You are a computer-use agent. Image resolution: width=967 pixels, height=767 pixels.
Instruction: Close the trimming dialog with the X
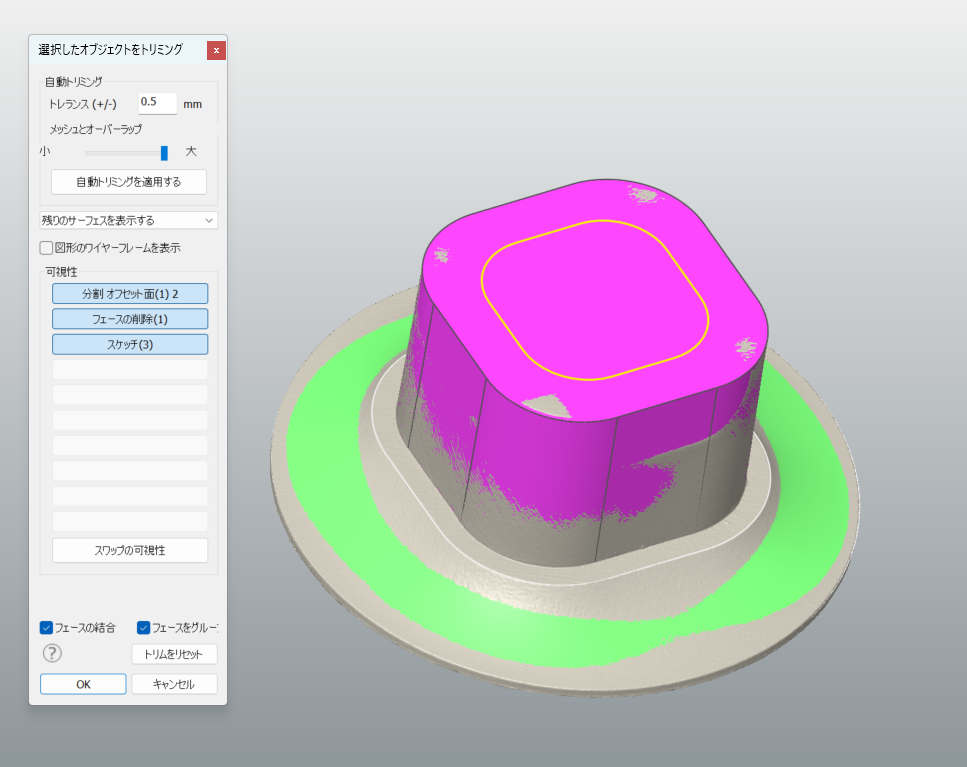[216, 50]
